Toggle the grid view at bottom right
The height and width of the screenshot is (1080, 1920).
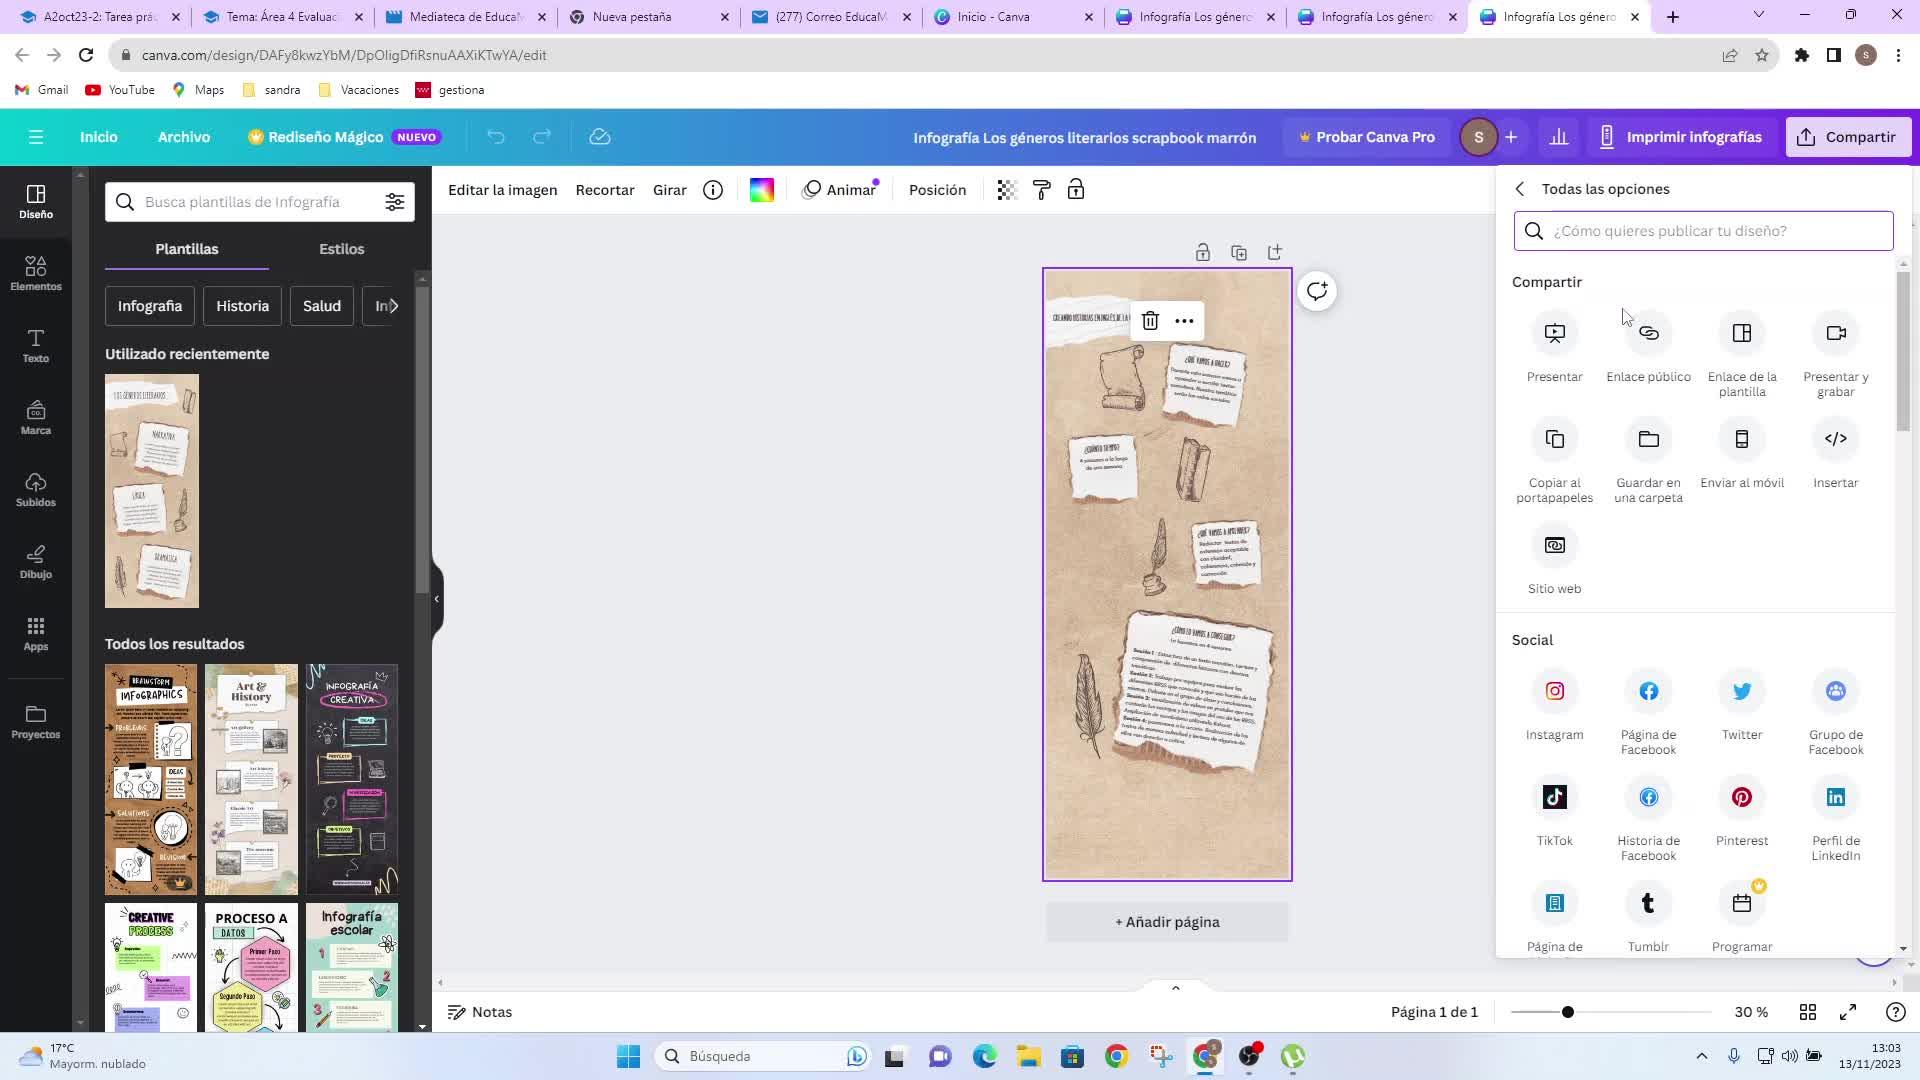click(x=1807, y=1012)
